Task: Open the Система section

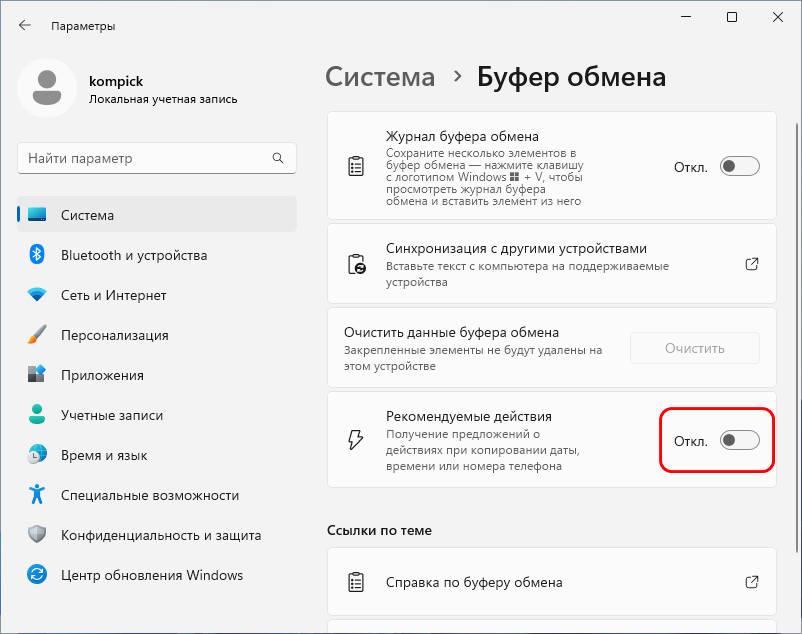Action: coord(157,215)
